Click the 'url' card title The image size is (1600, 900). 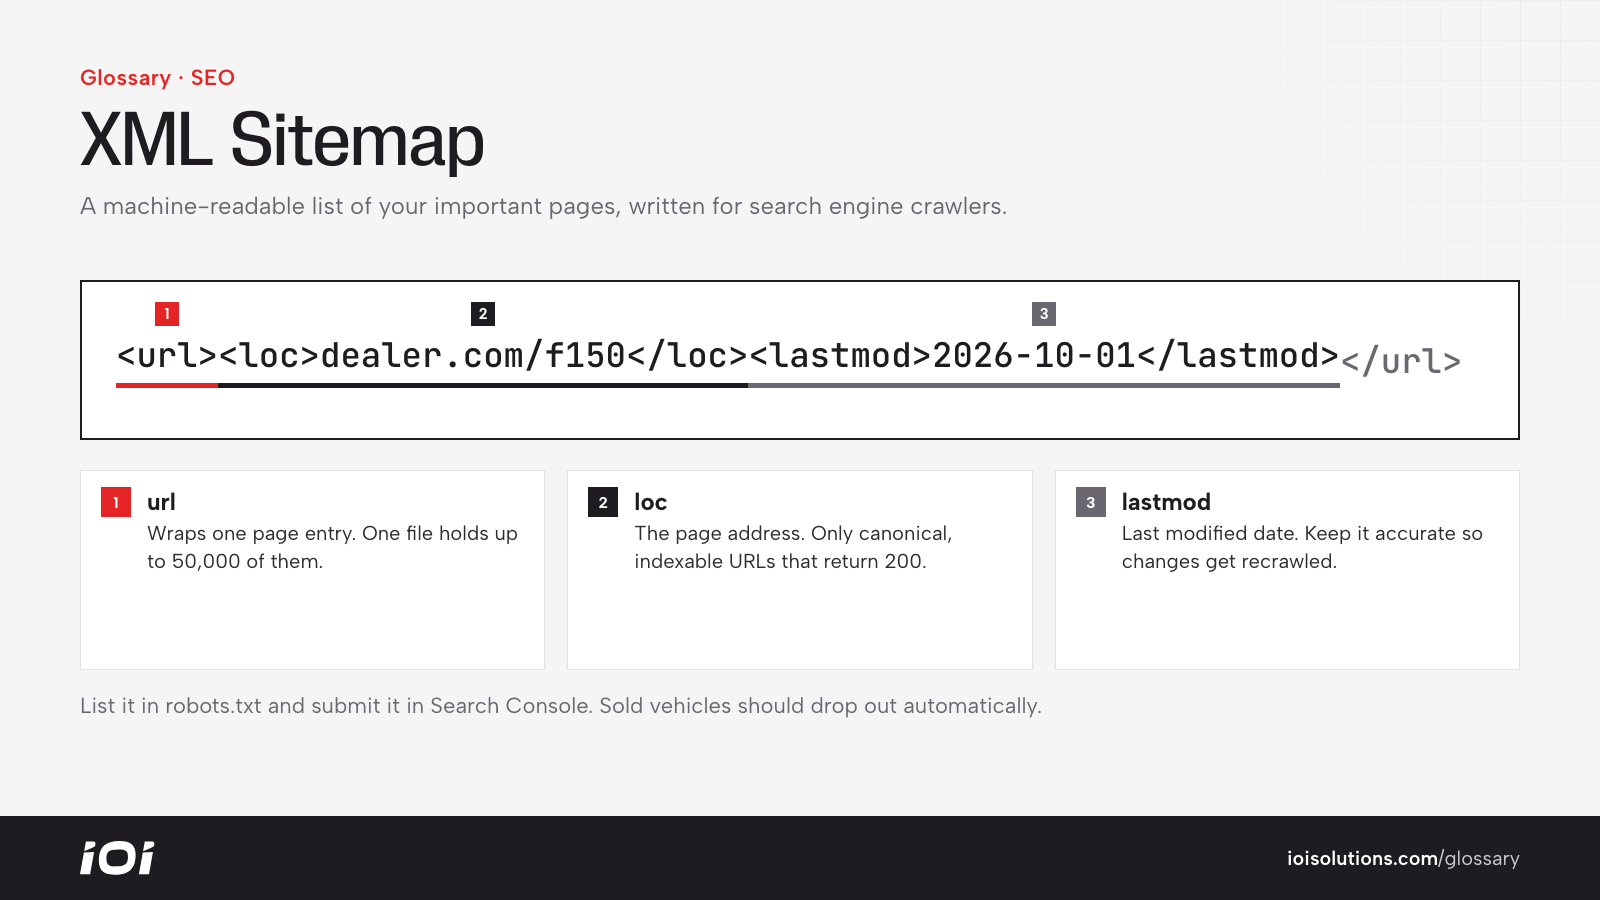coord(161,502)
